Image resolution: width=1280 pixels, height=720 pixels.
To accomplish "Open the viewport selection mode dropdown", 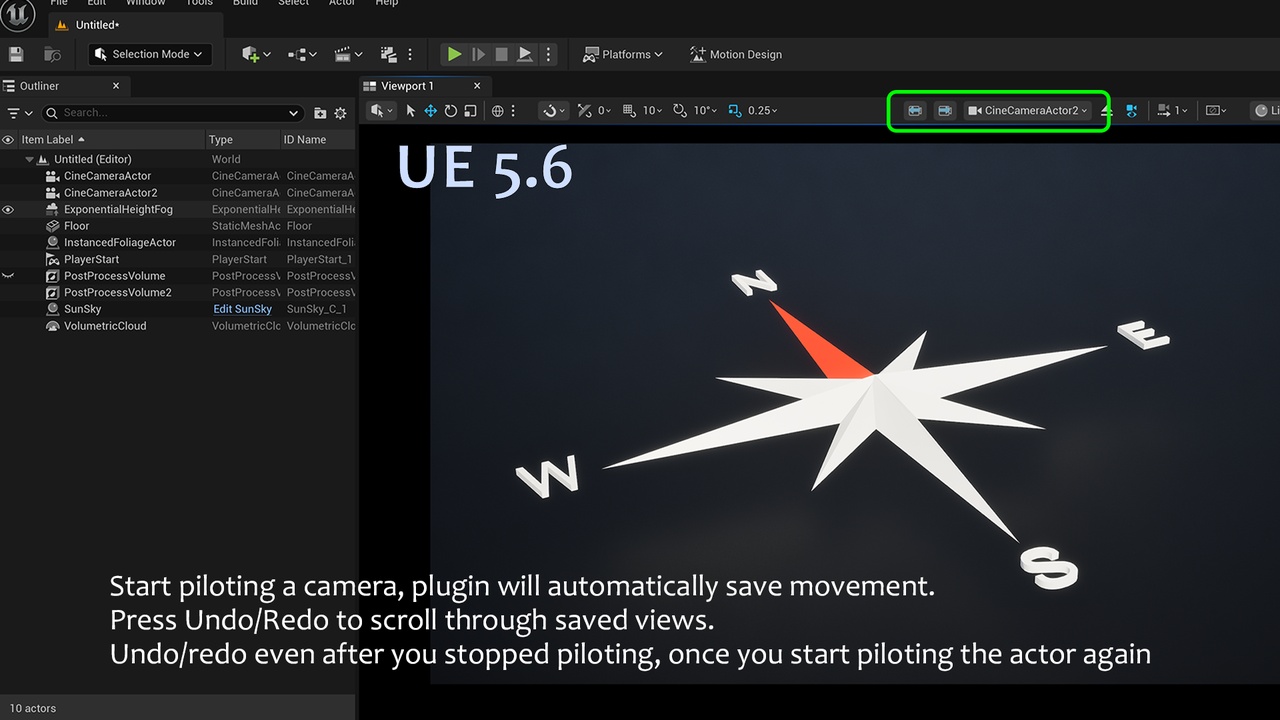I will click(381, 111).
